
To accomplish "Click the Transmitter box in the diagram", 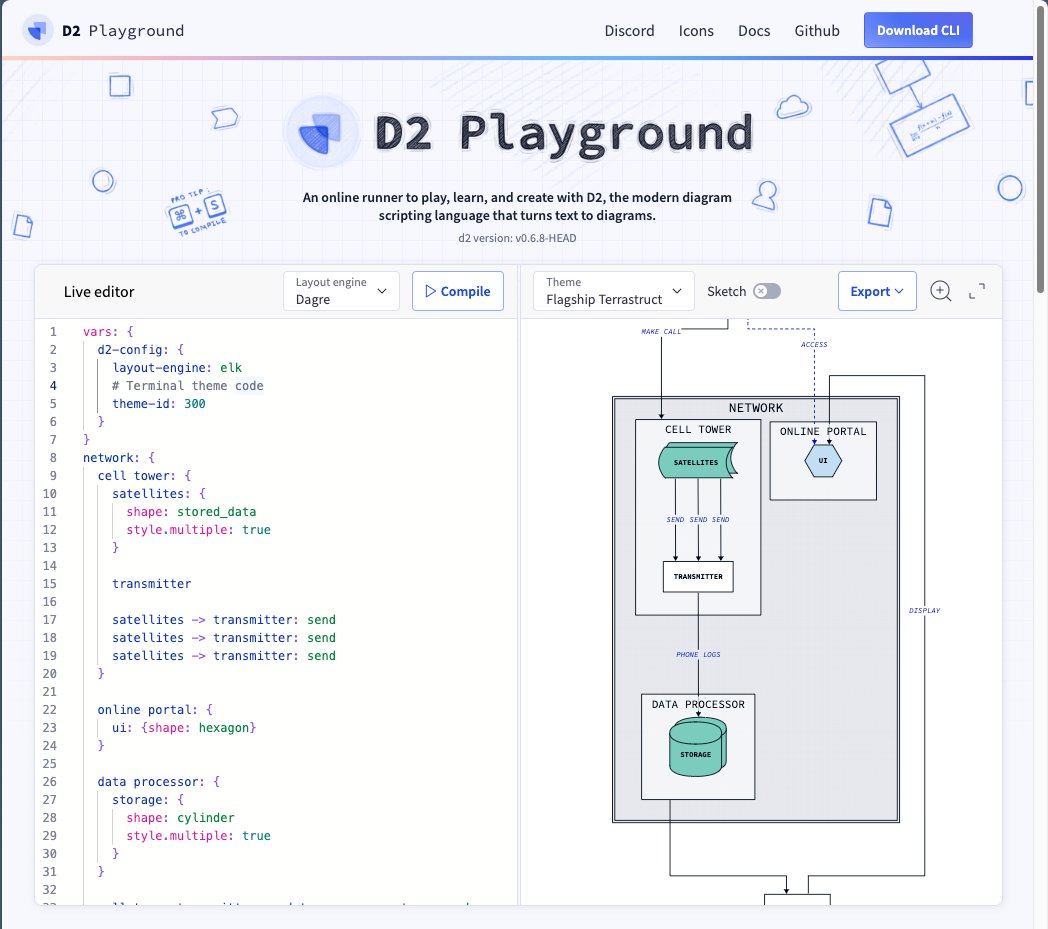I will (x=698, y=577).
